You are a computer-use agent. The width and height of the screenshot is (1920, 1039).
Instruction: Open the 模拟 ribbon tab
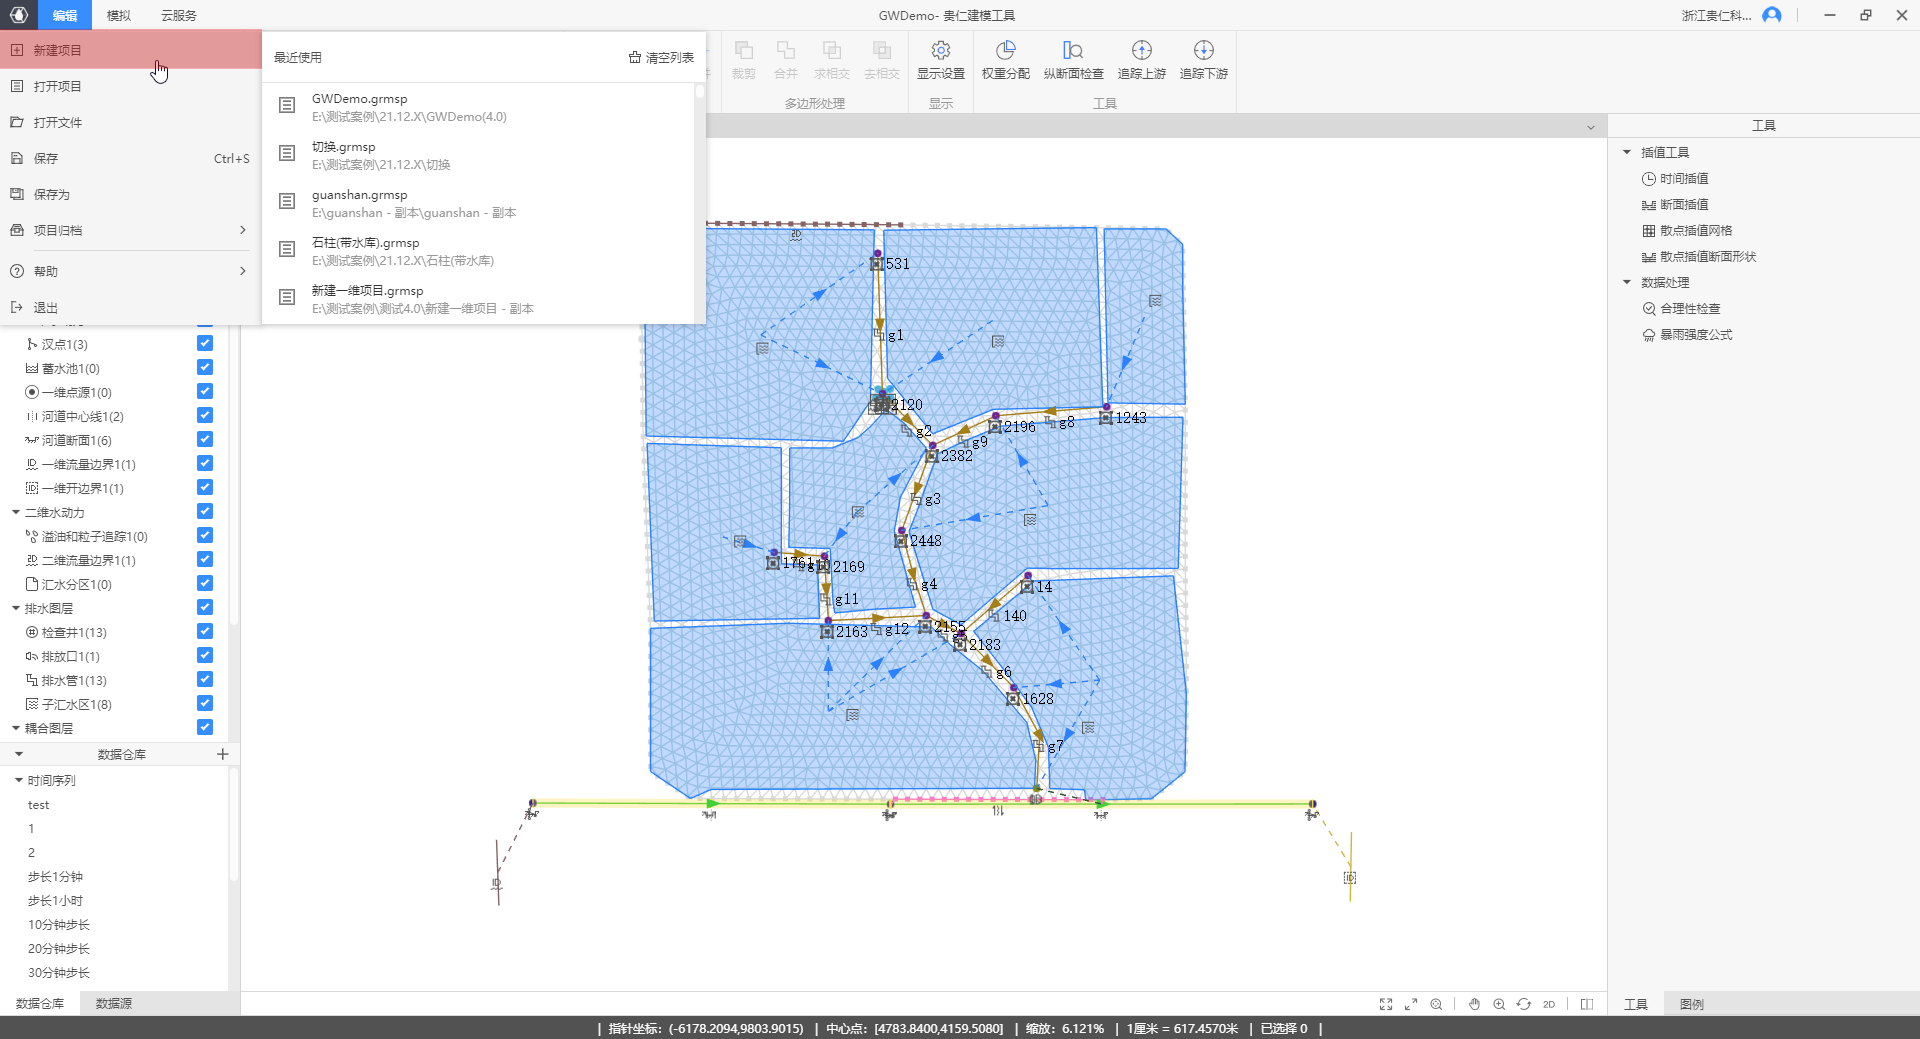point(119,15)
